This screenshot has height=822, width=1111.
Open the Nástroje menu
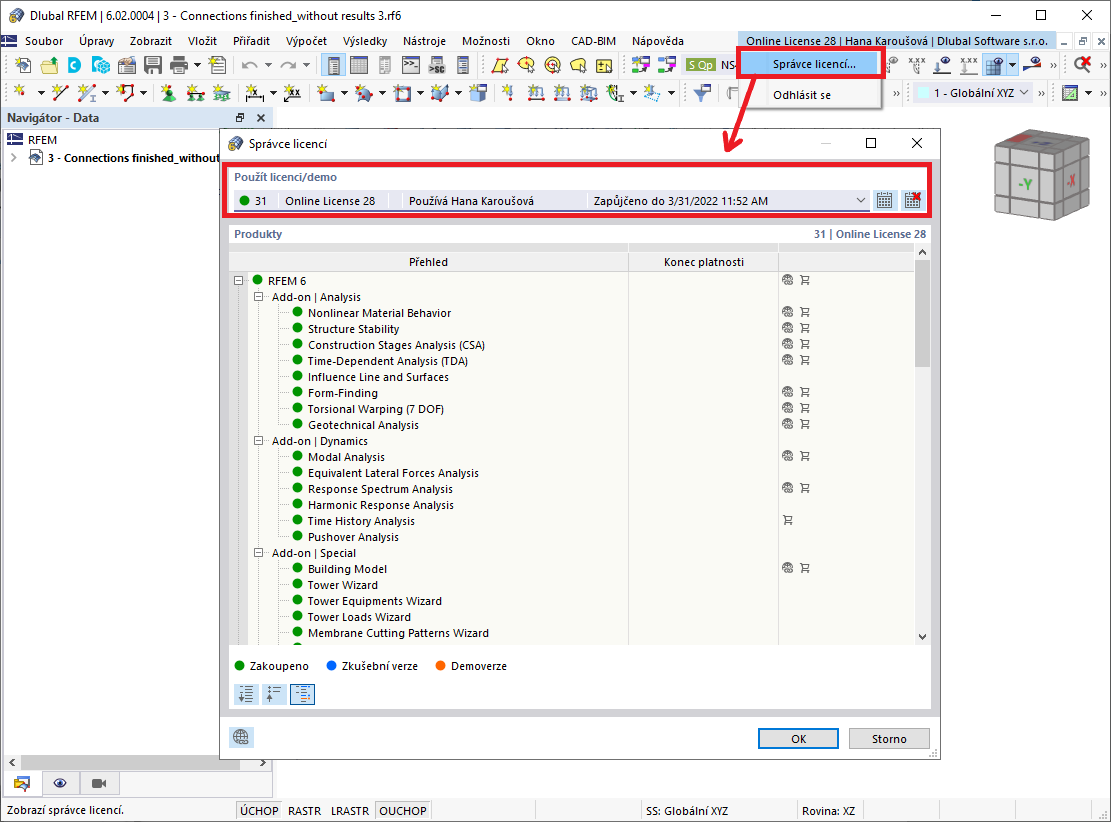pyautogui.click(x=424, y=41)
